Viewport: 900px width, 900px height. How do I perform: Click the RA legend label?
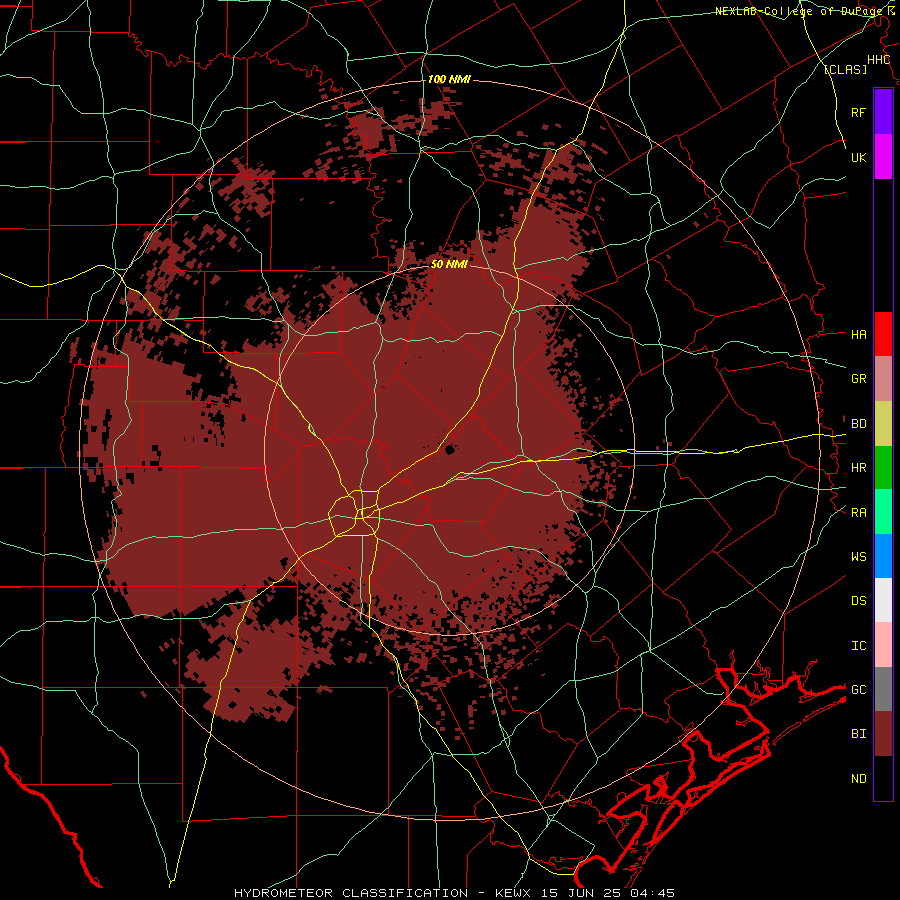858,513
